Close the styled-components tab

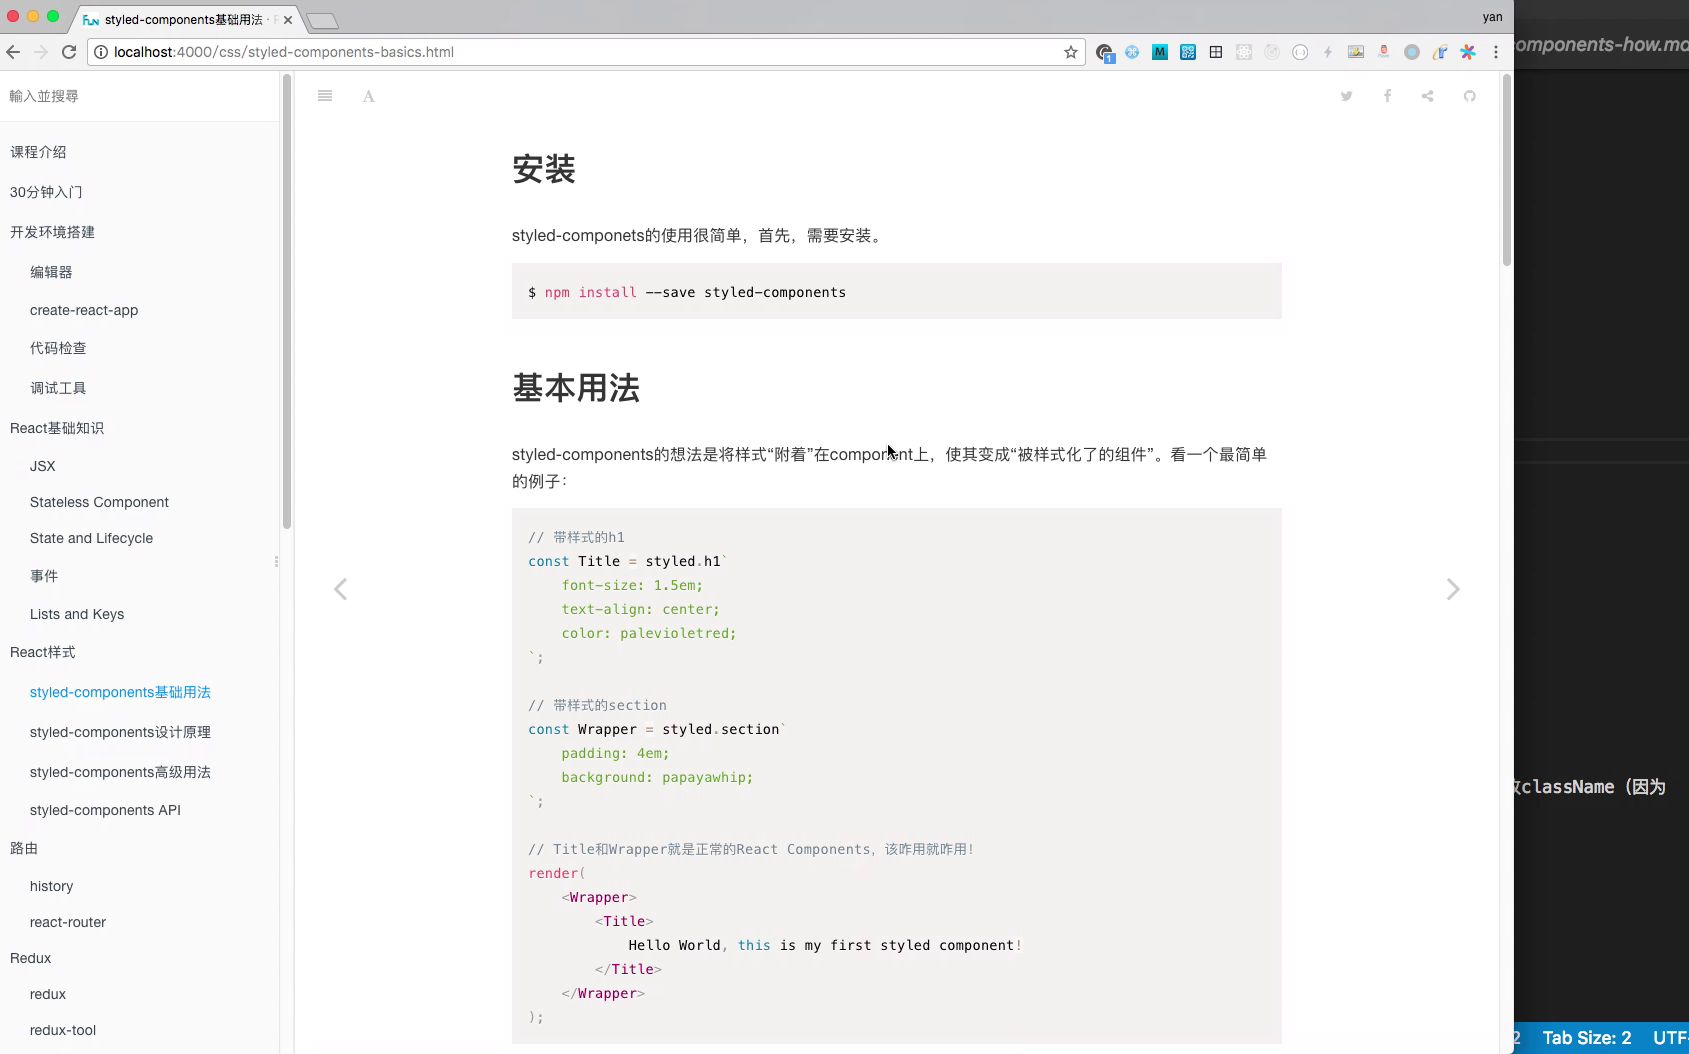coord(288,20)
